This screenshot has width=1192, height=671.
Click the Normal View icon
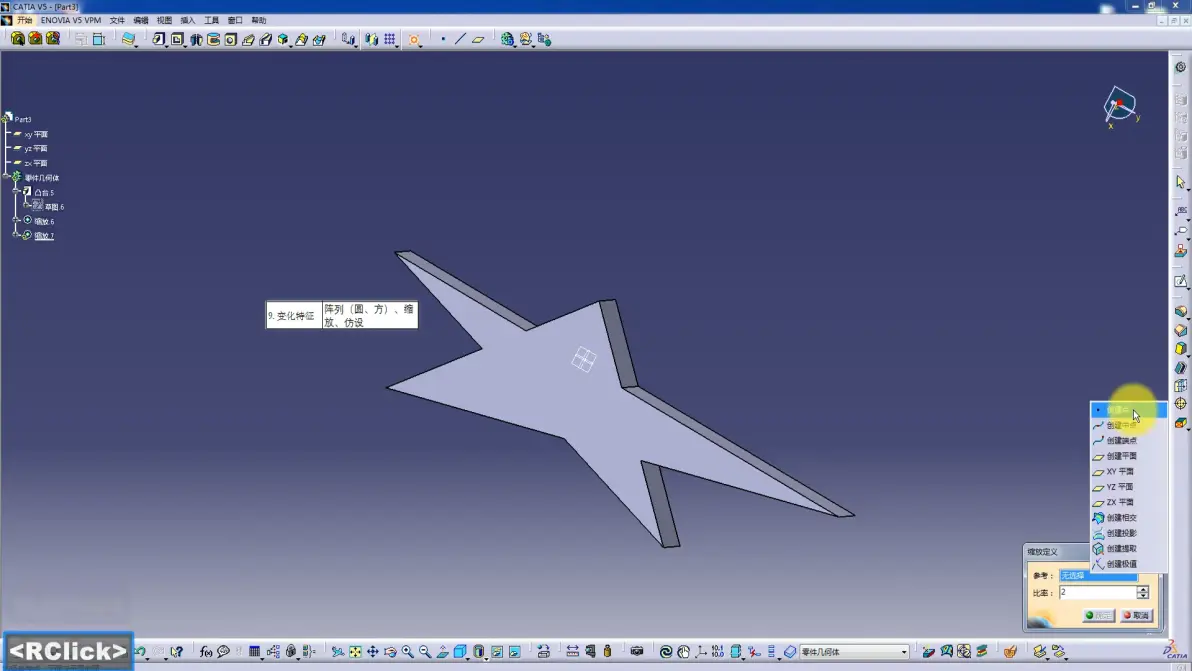442,651
